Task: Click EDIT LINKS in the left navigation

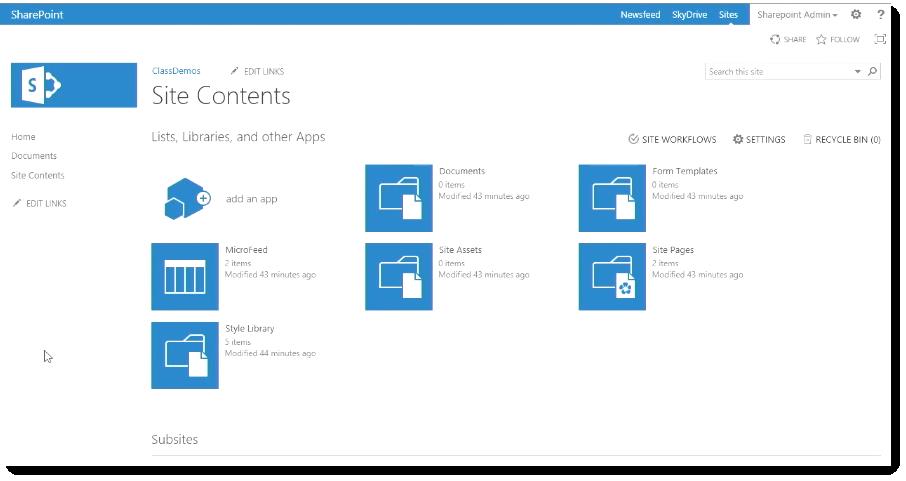Action: tap(40, 204)
